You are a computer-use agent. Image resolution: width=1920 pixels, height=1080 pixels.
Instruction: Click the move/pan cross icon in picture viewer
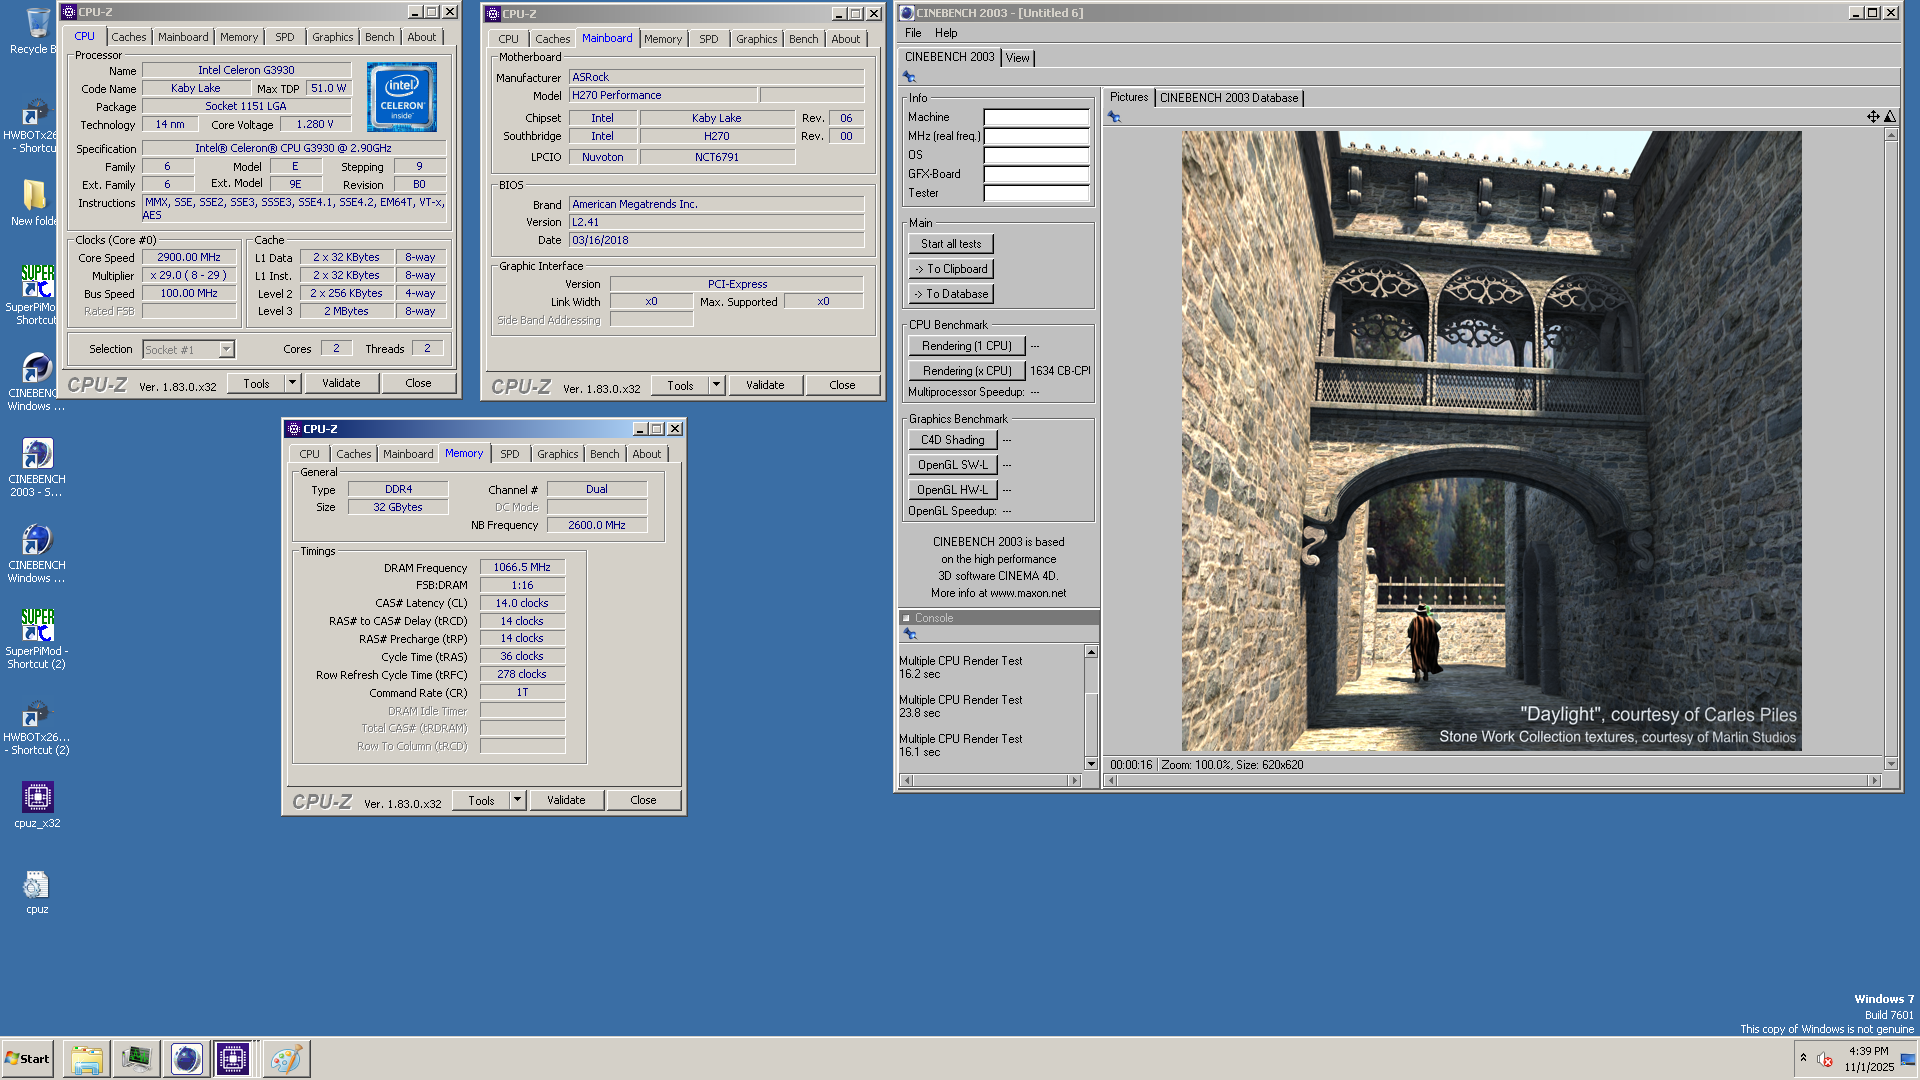[1873, 117]
